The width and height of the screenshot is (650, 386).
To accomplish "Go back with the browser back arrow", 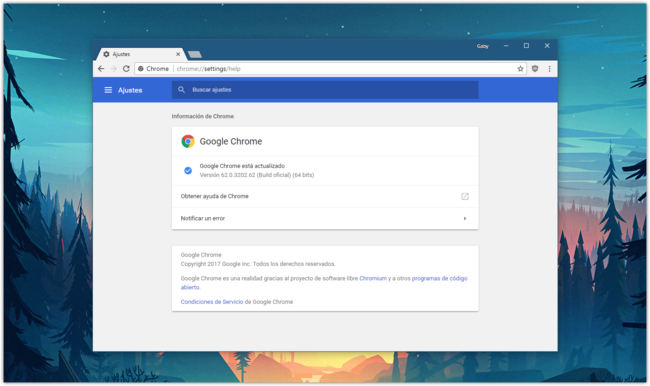I will click(x=101, y=69).
